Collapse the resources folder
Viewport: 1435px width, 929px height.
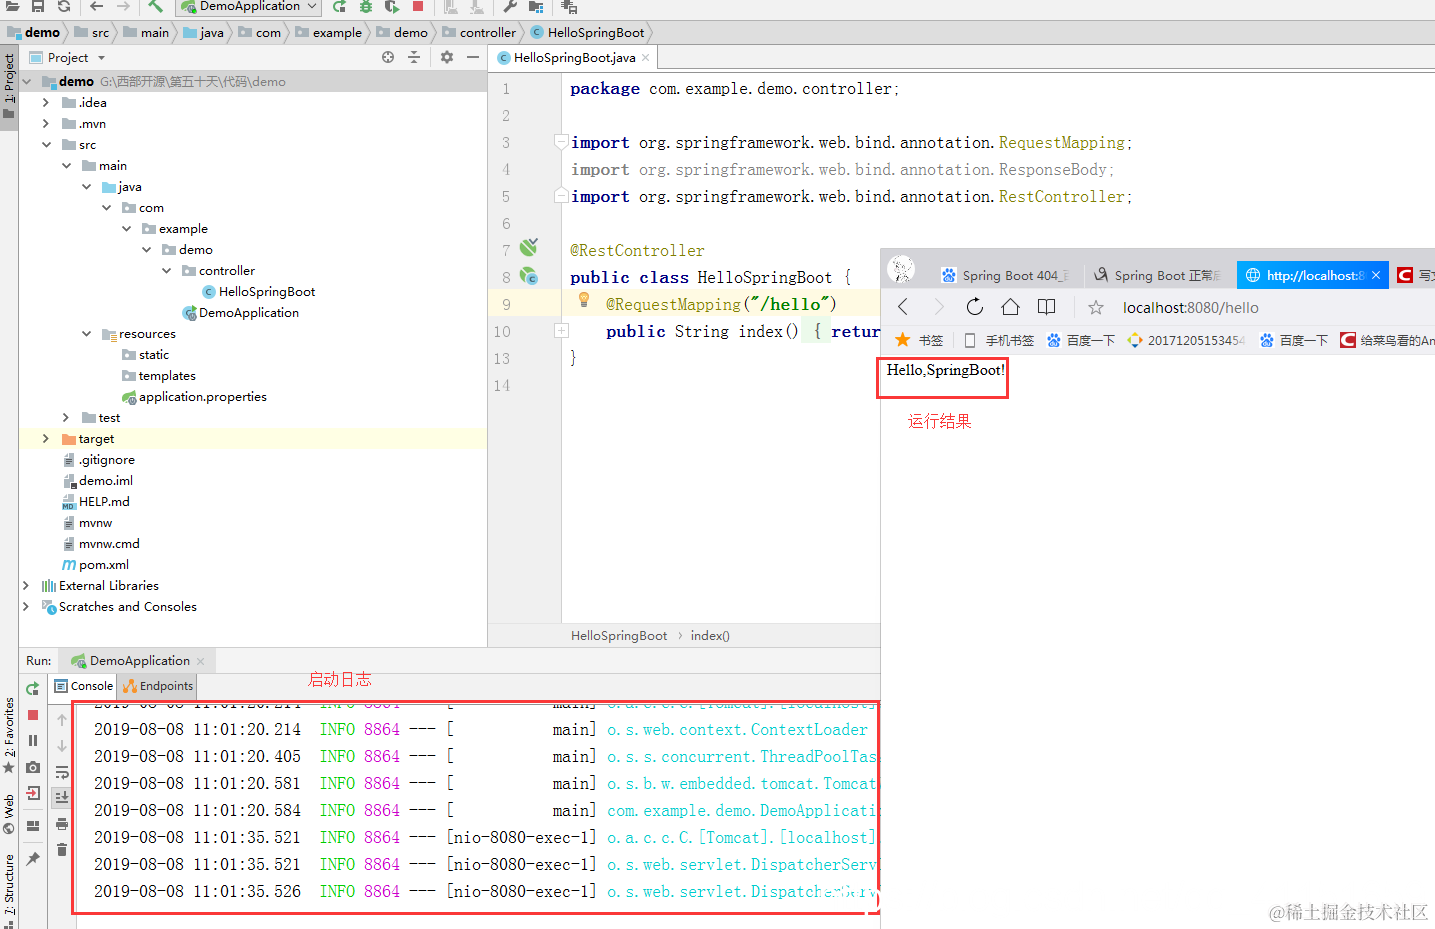coord(86,333)
